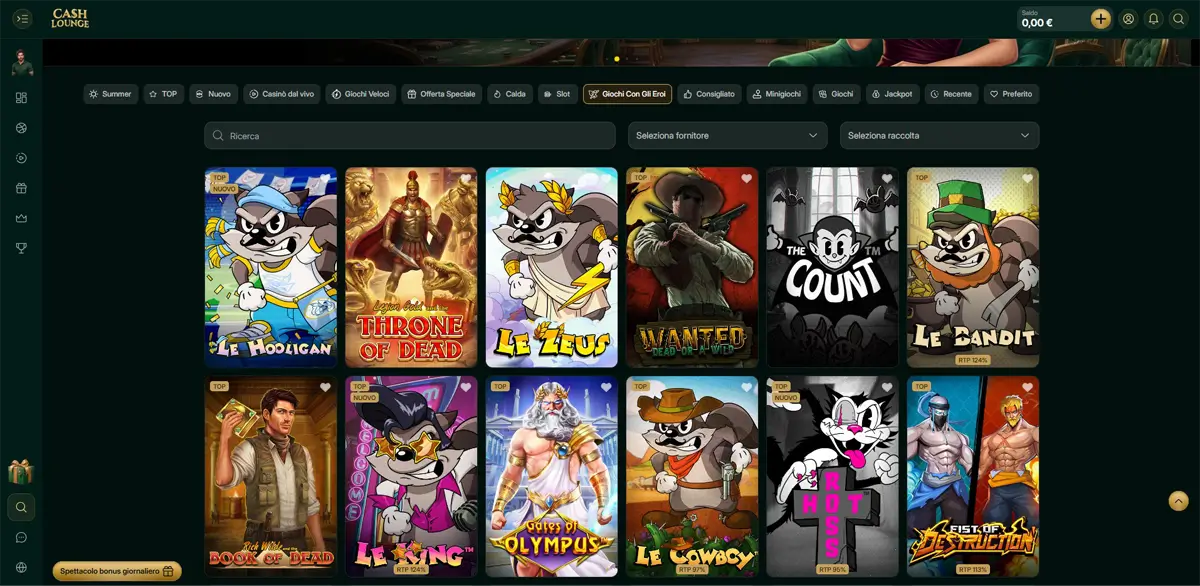Select the Slot category tab
This screenshot has width=1200, height=586.
pyautogui.click(x=557, y=94)
